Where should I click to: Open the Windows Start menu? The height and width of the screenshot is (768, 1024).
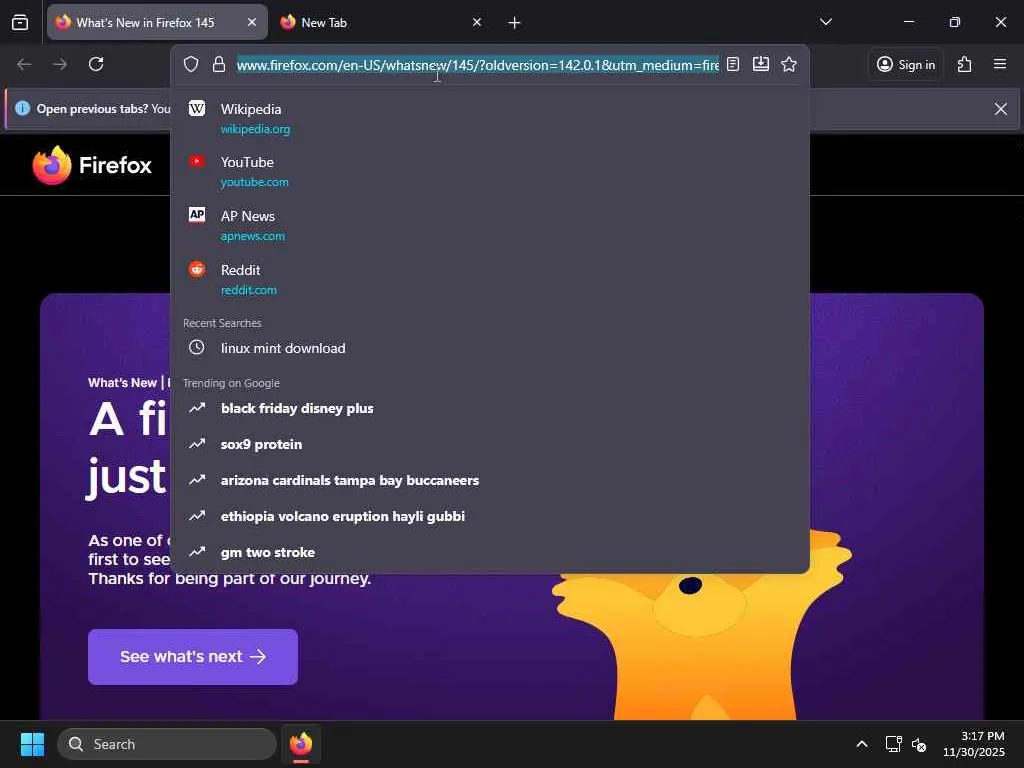pos(32,744)
